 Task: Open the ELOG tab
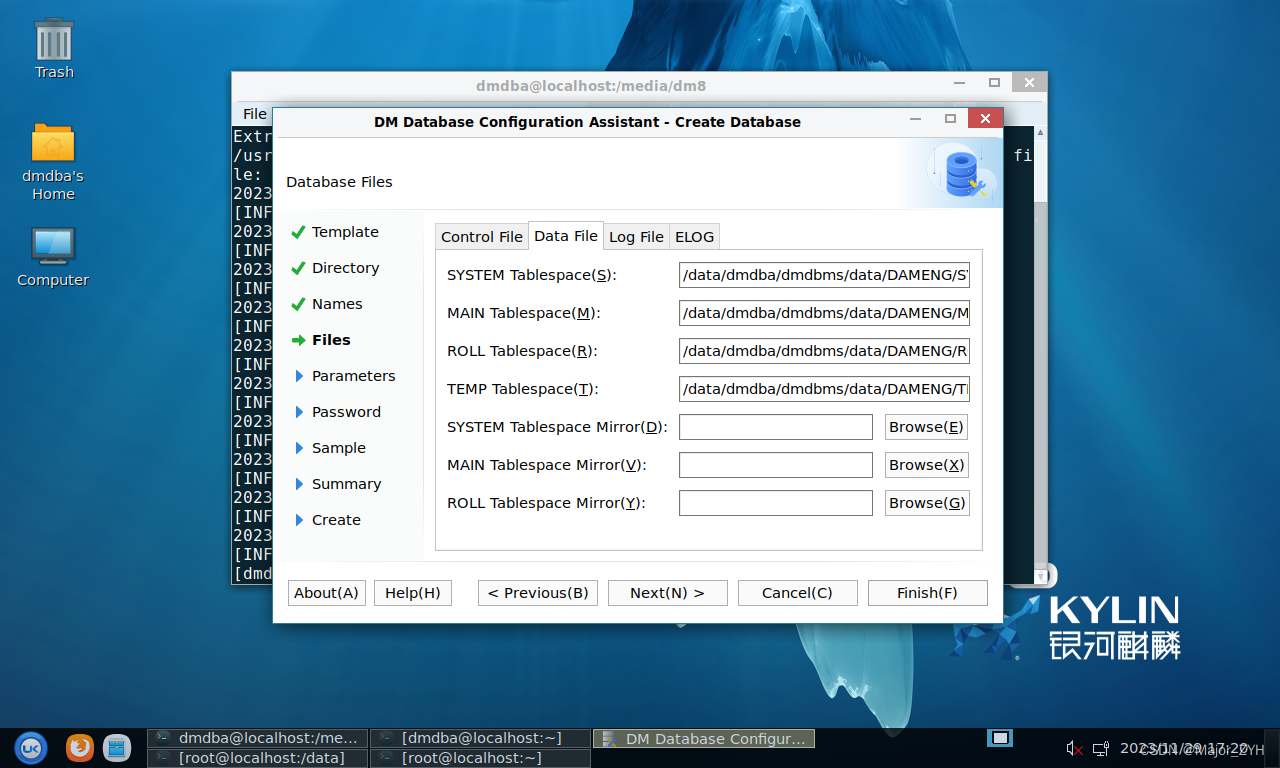pos(694,237)
